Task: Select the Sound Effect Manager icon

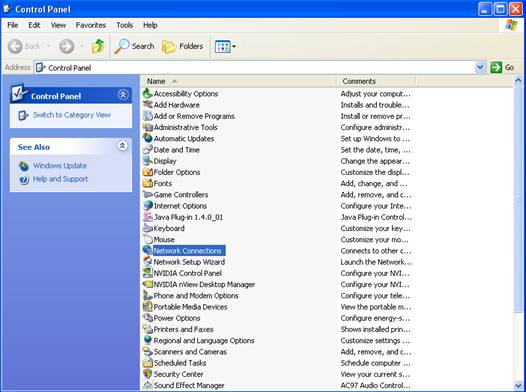Action: click(x=148, y=385)
